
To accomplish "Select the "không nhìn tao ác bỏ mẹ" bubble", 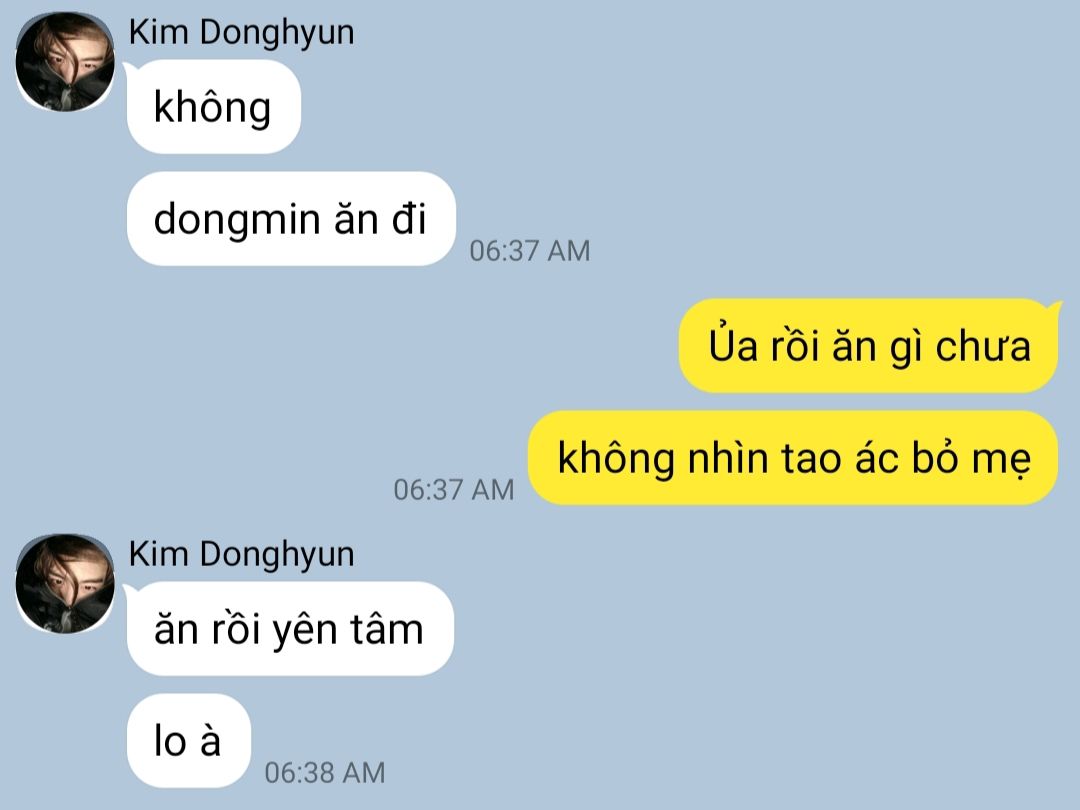I will [x=793, y=458].
